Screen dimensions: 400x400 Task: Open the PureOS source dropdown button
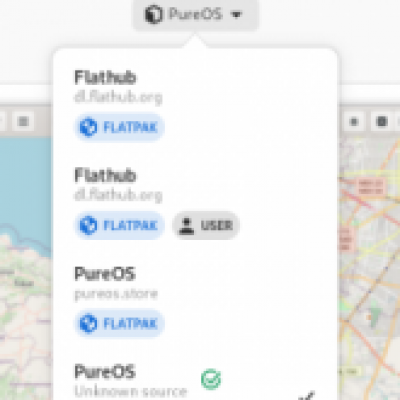pos(196,14)
